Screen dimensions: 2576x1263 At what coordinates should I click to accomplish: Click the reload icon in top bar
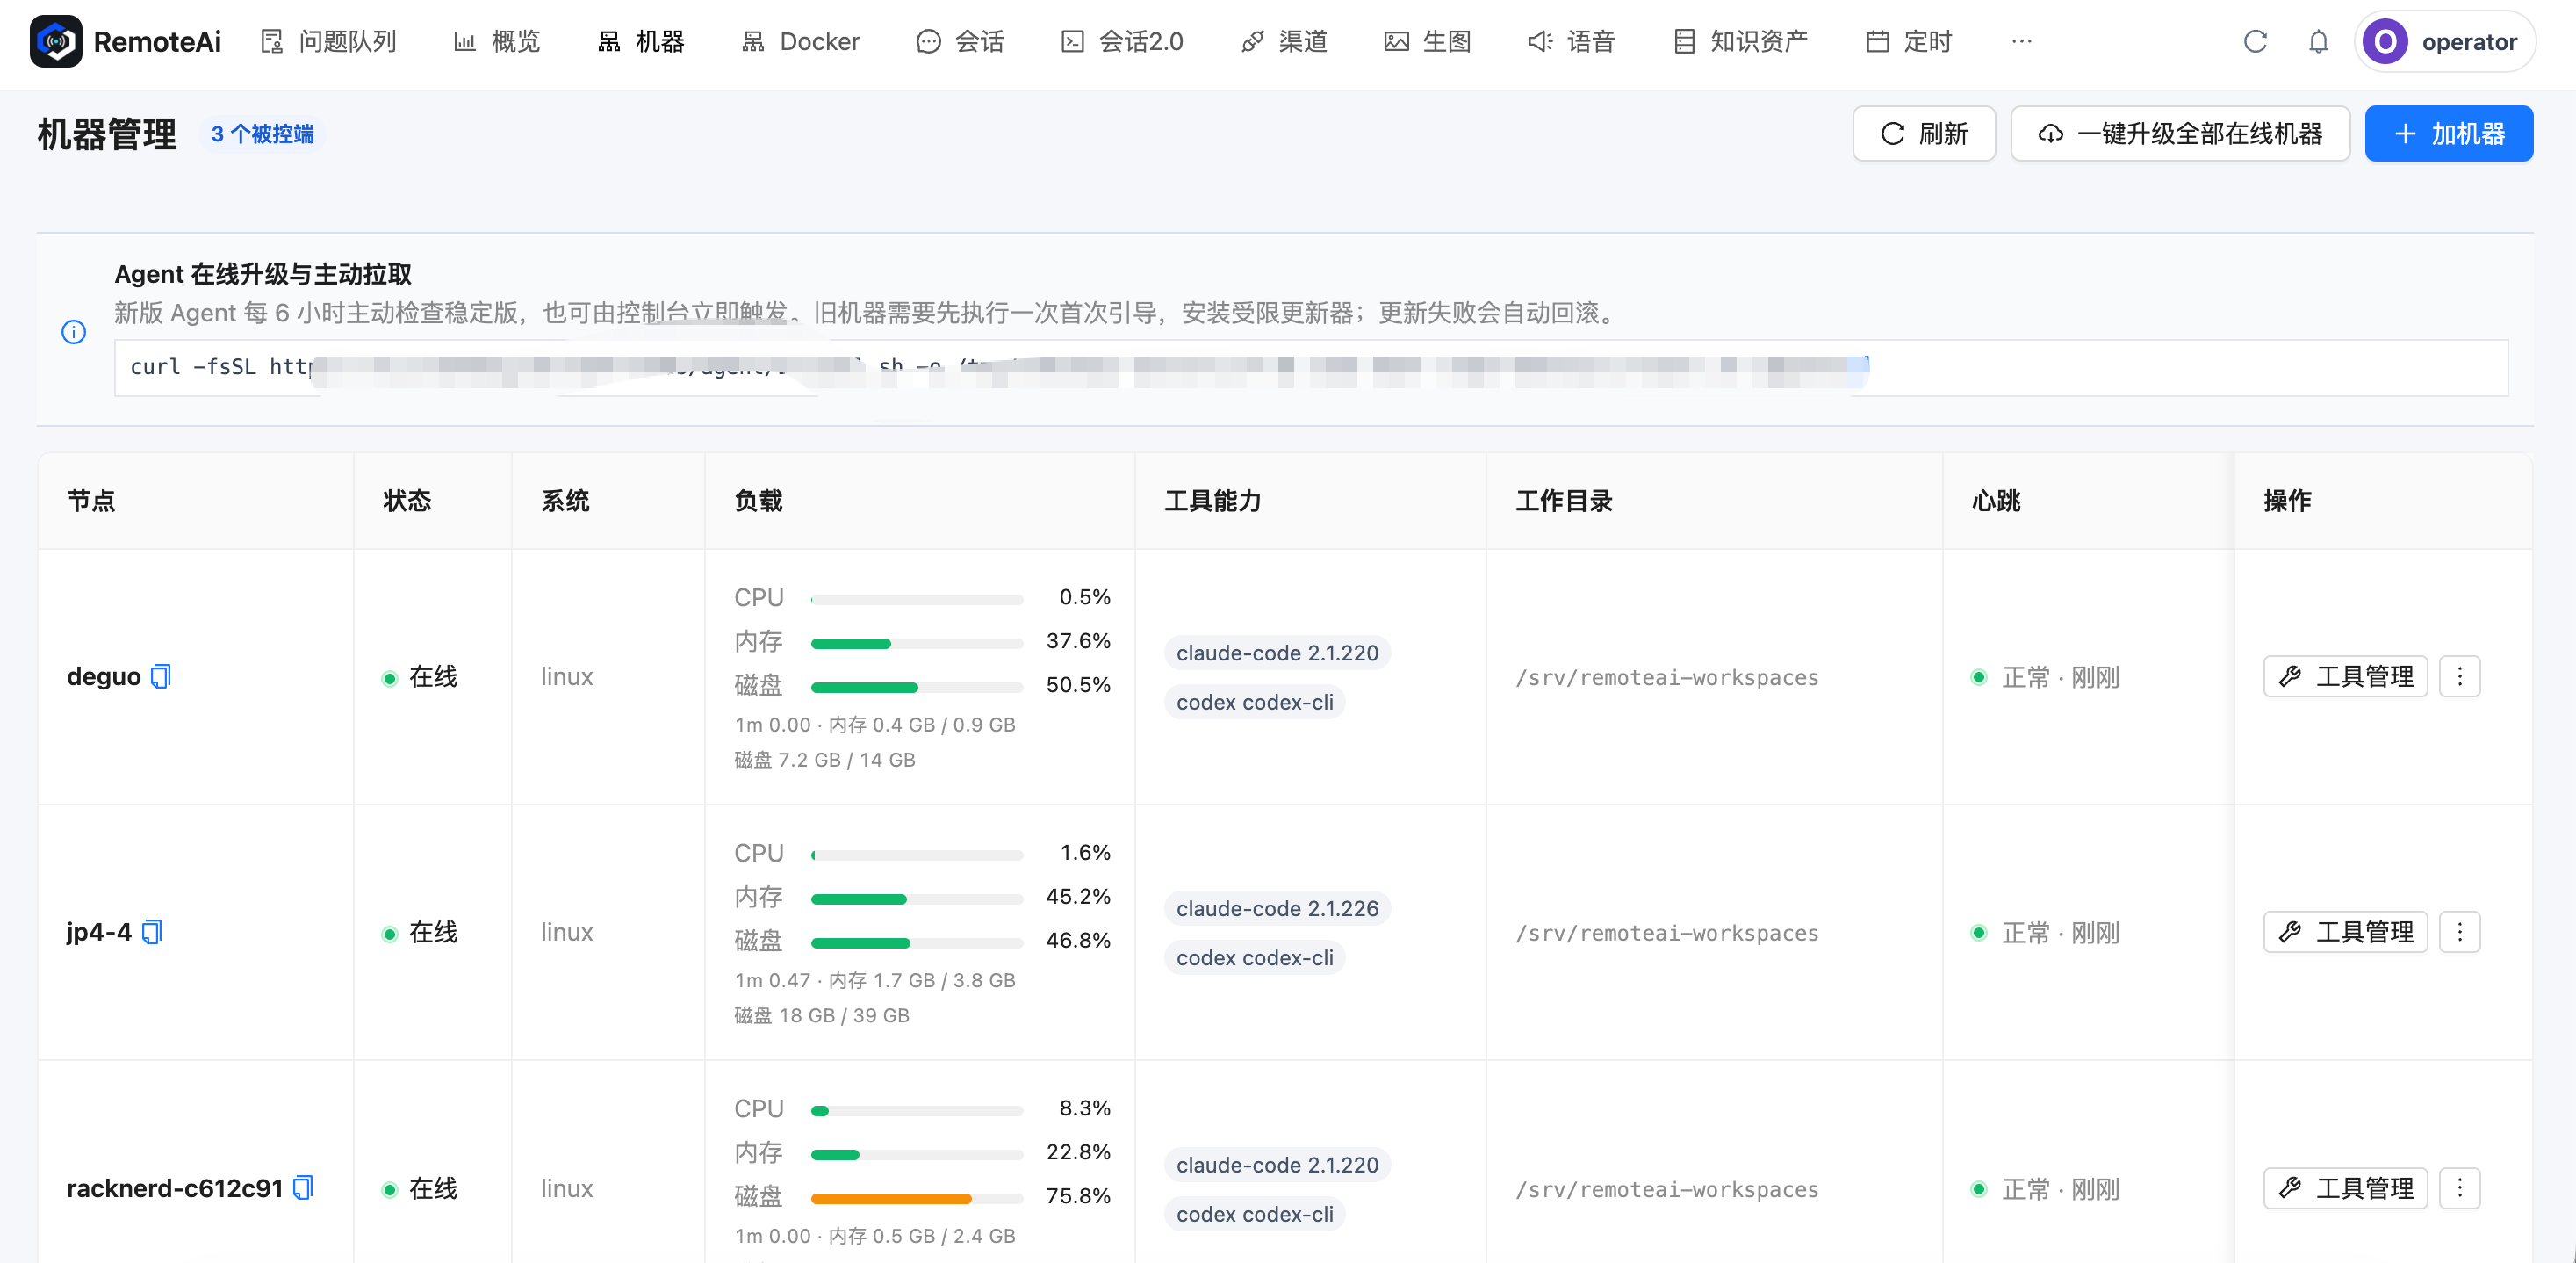pos(2255,41)
